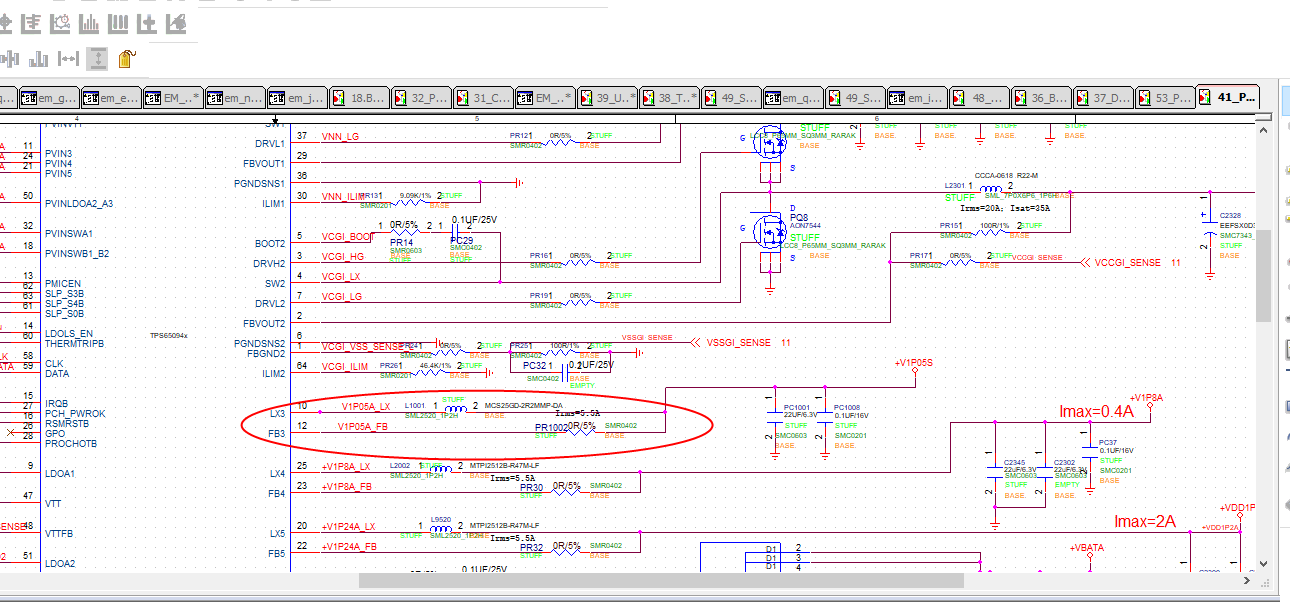Select the VCGI_HG net label
This screenshot has height=604, width=1290.
341,257
